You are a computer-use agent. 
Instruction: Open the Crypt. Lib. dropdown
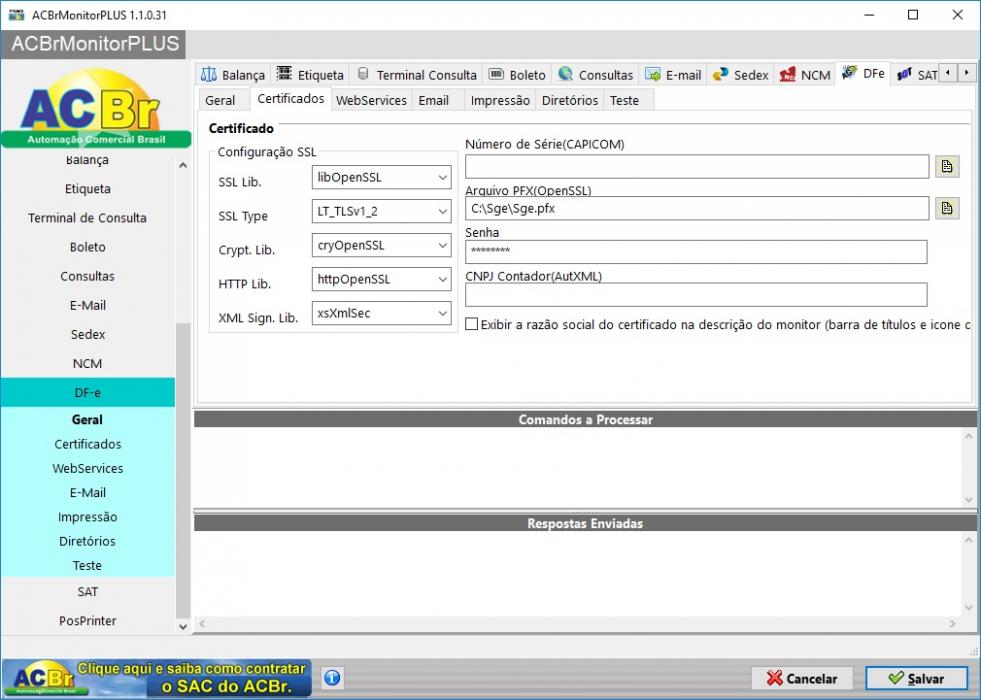click(443, 245)
